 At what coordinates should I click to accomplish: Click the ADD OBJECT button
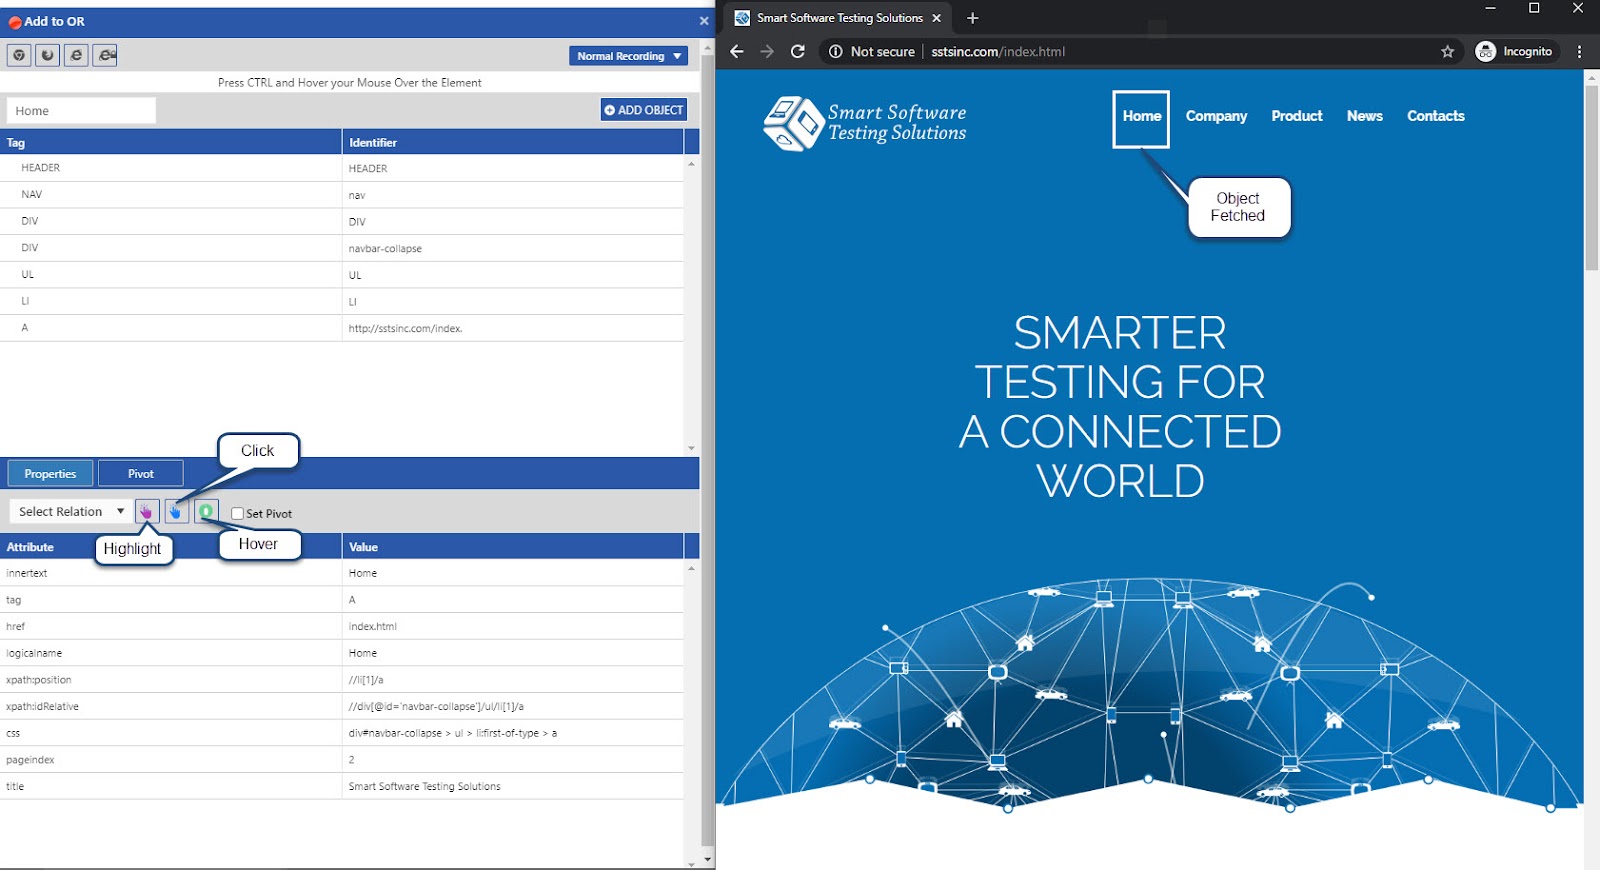[x=644, y=110]
